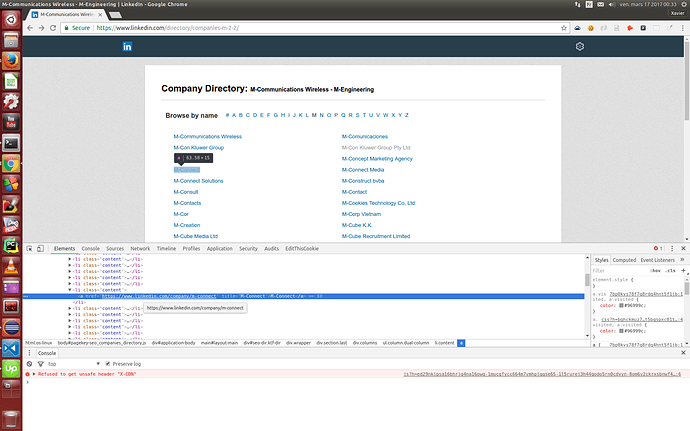Open Upwork app from the dock
Screen dimensions: 690x431
click(x=11, y=368)
